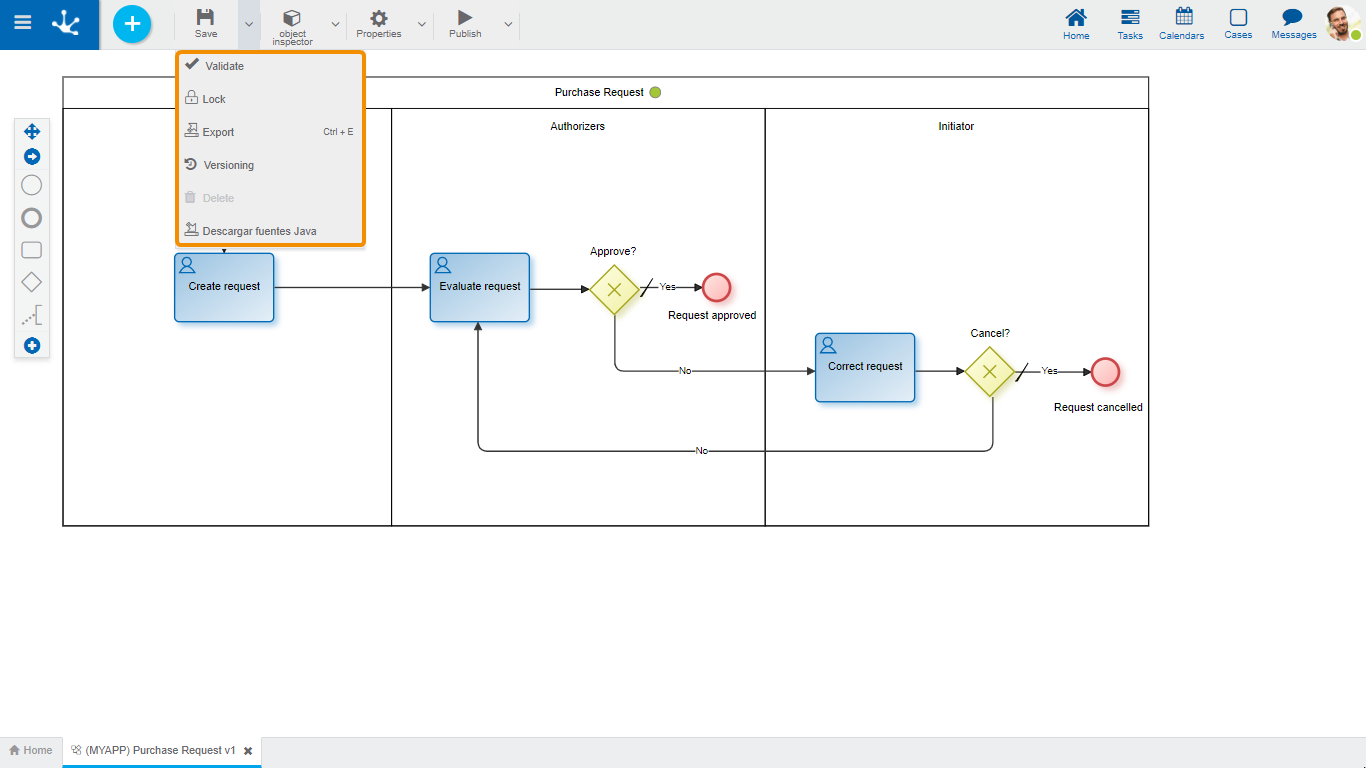Click the Yes label after Approve? gateway
Viewport: 1366px width, 768px height.
[667, 287]
